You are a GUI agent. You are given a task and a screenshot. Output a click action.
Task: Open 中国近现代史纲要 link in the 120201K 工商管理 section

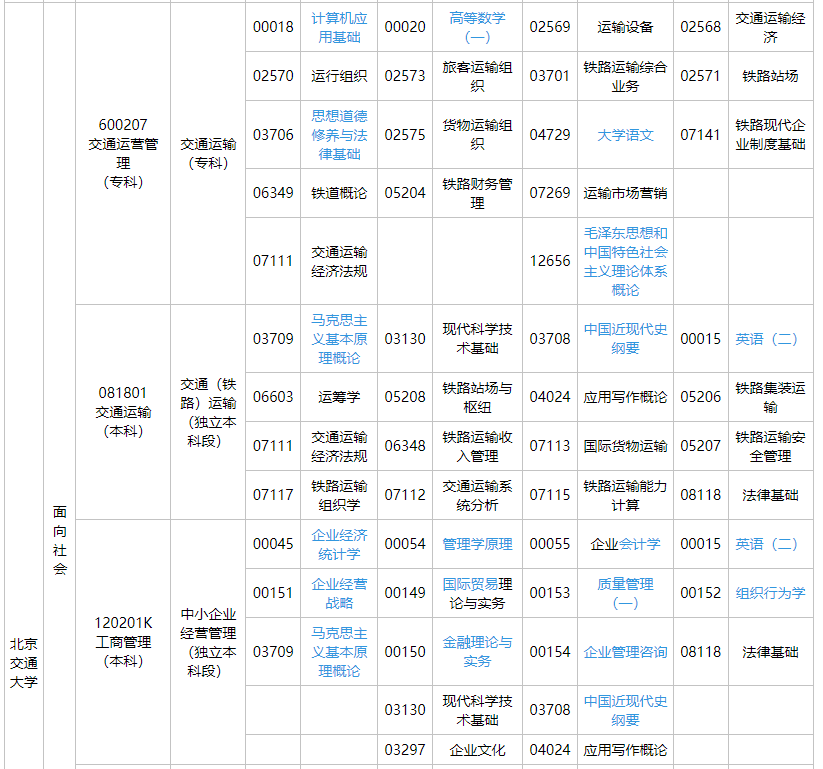point(625,710)
